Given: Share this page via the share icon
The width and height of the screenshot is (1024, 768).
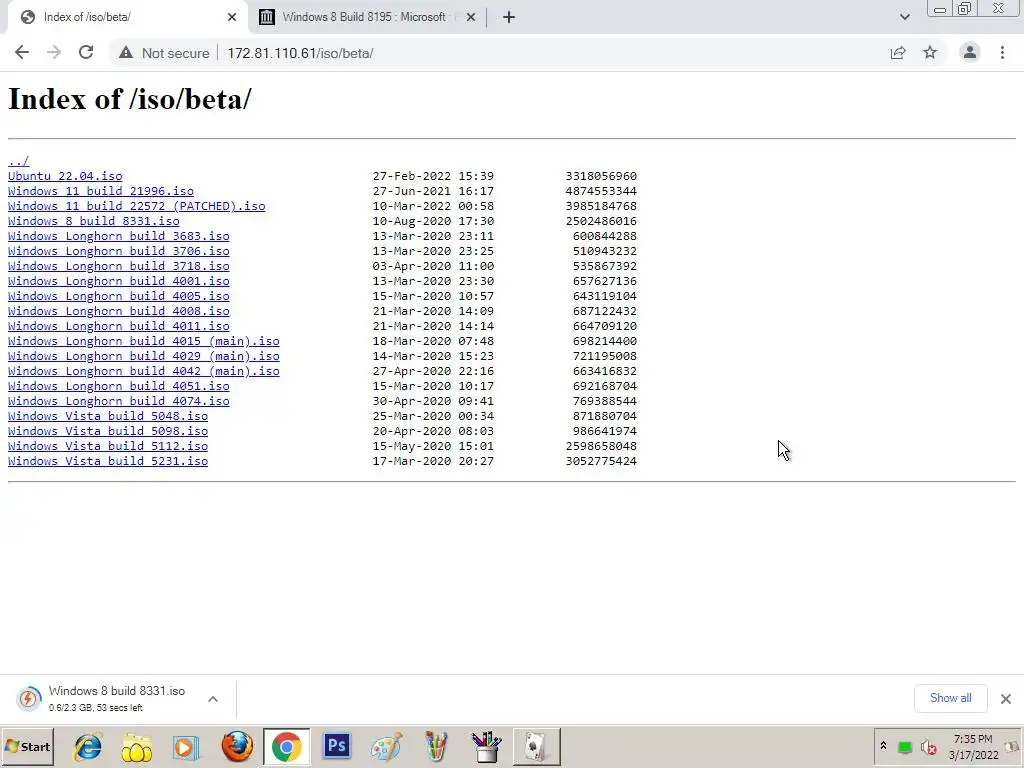Looking at the screenshot, I should click(898, 53).
